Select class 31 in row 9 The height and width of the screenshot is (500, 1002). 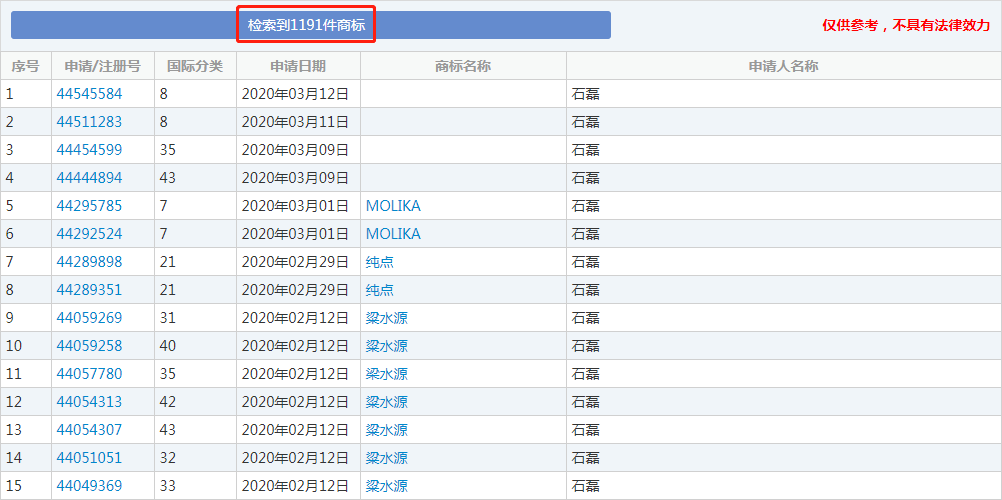[x=167, y=318]
